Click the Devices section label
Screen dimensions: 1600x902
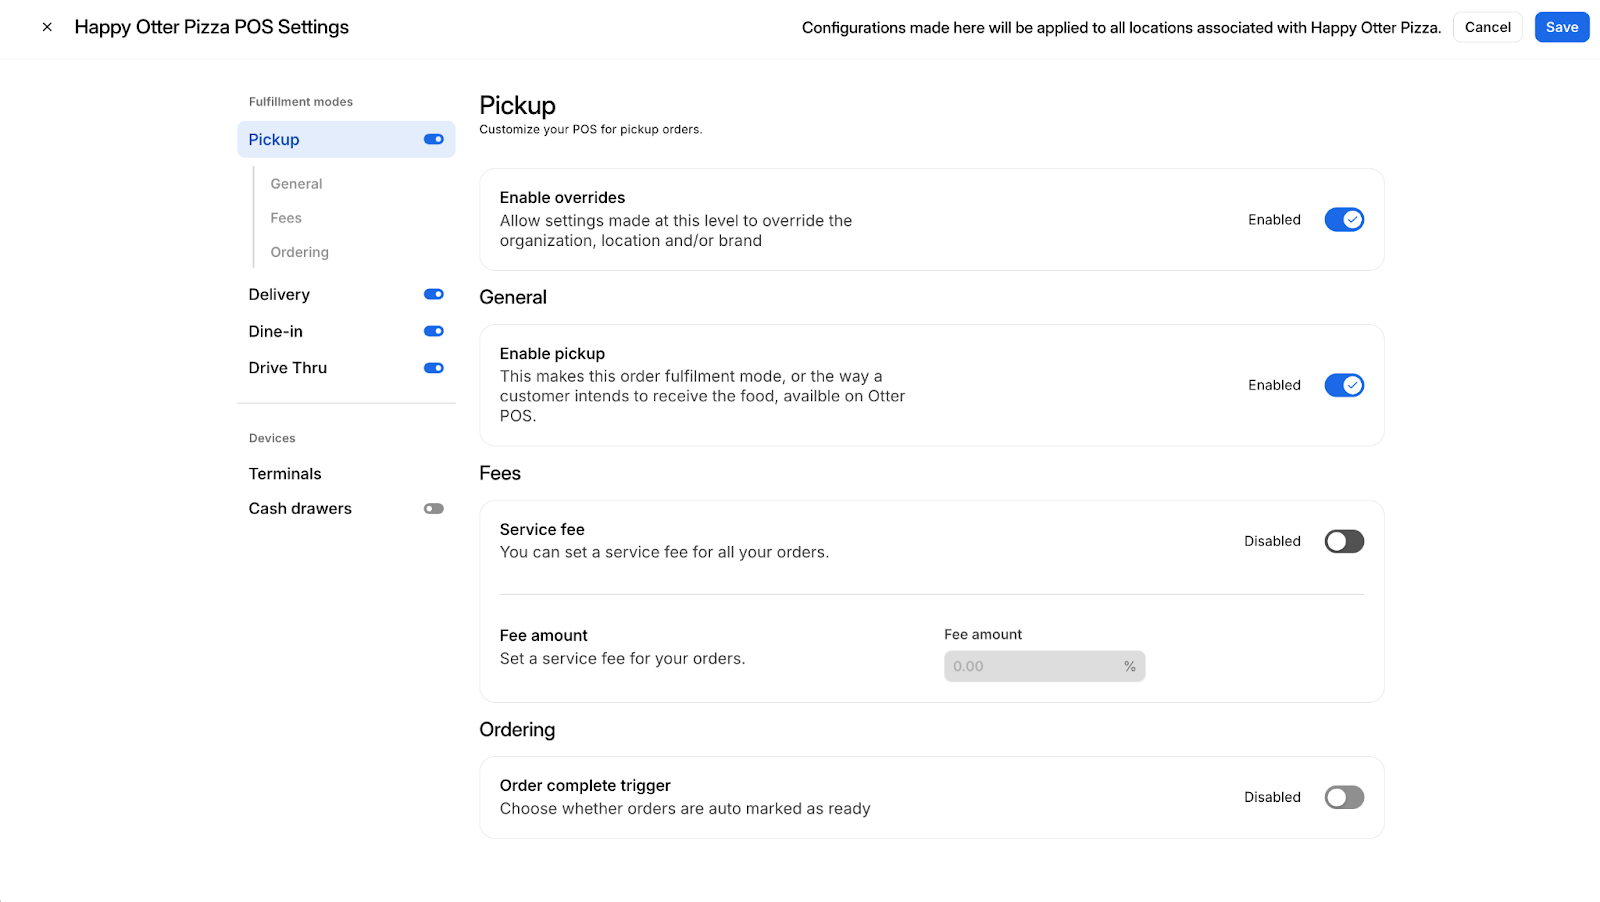pos(272,438)
